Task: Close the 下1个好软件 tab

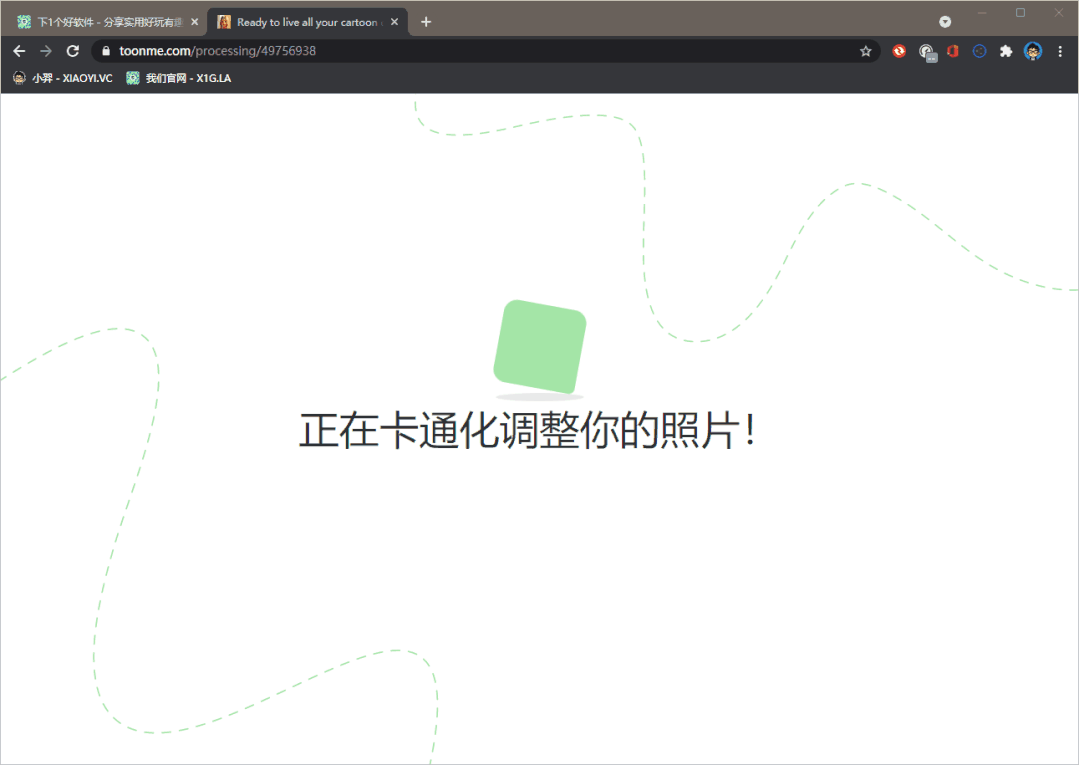Action: pyautogui.click(x=195, y=22)
